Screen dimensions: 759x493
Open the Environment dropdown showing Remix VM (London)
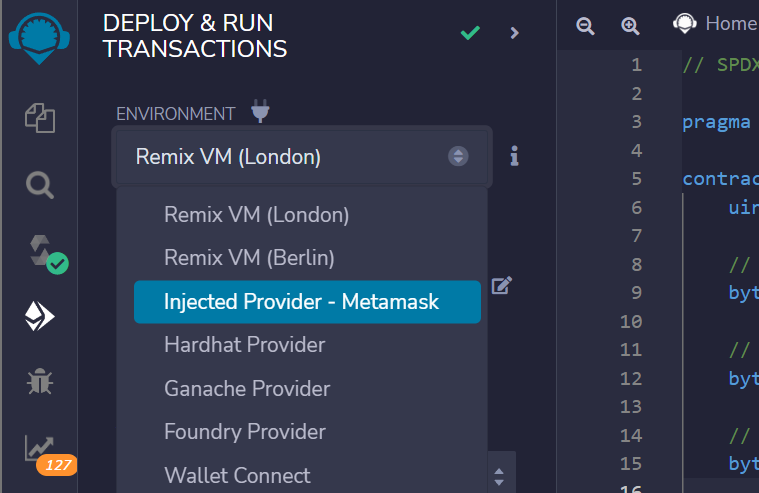click(x=302, y=156)
